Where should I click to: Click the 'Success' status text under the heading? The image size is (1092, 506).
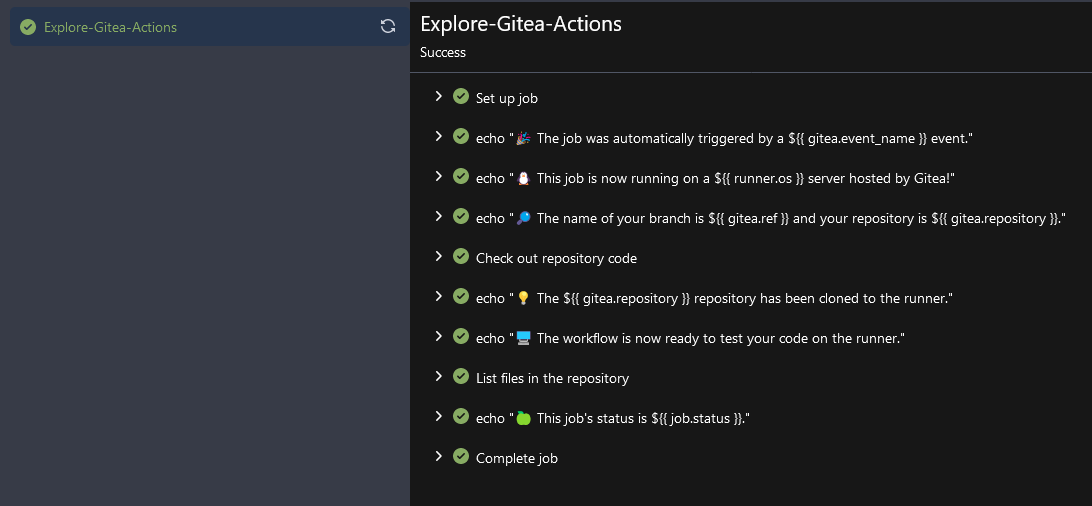coord(443,52)
